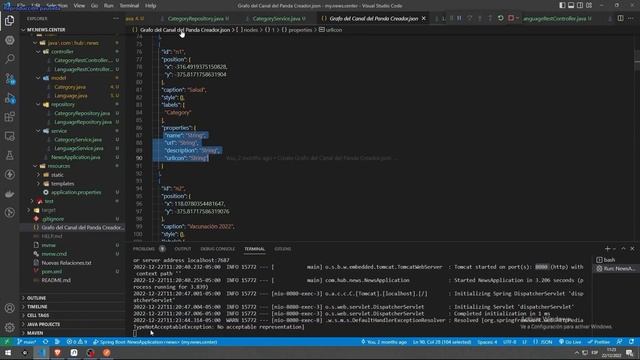Expand the OUTLINE section

pyautogui.click(x=36, y=298)
